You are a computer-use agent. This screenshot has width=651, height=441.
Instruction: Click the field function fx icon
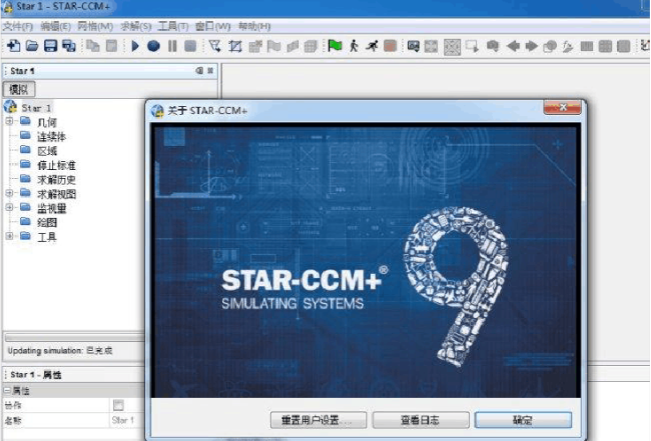(x=568, y=46)
